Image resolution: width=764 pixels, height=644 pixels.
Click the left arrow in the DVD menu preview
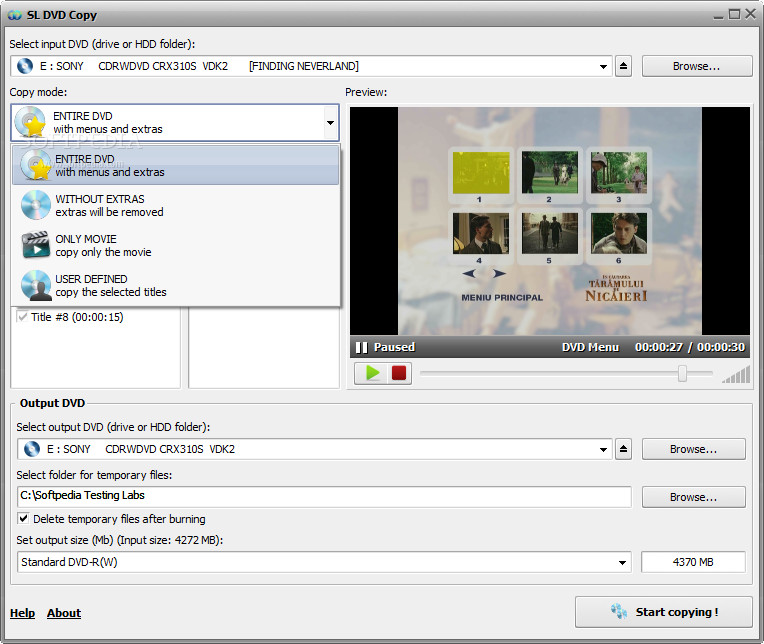(470, 273)
